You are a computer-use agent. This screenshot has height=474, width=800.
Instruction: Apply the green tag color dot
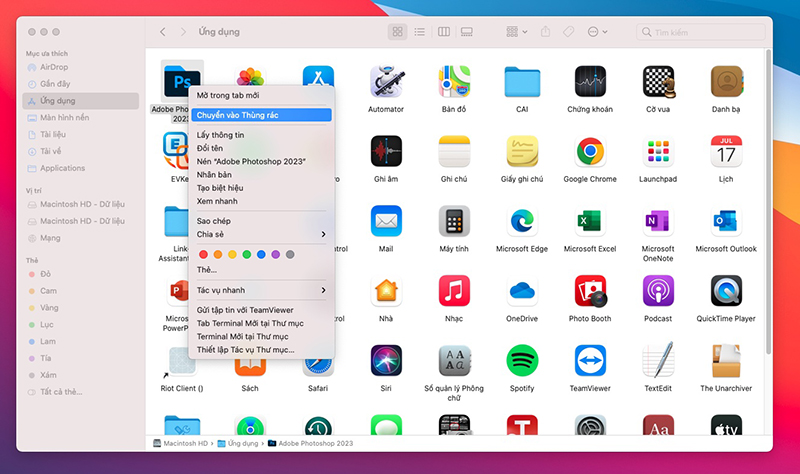246,254
